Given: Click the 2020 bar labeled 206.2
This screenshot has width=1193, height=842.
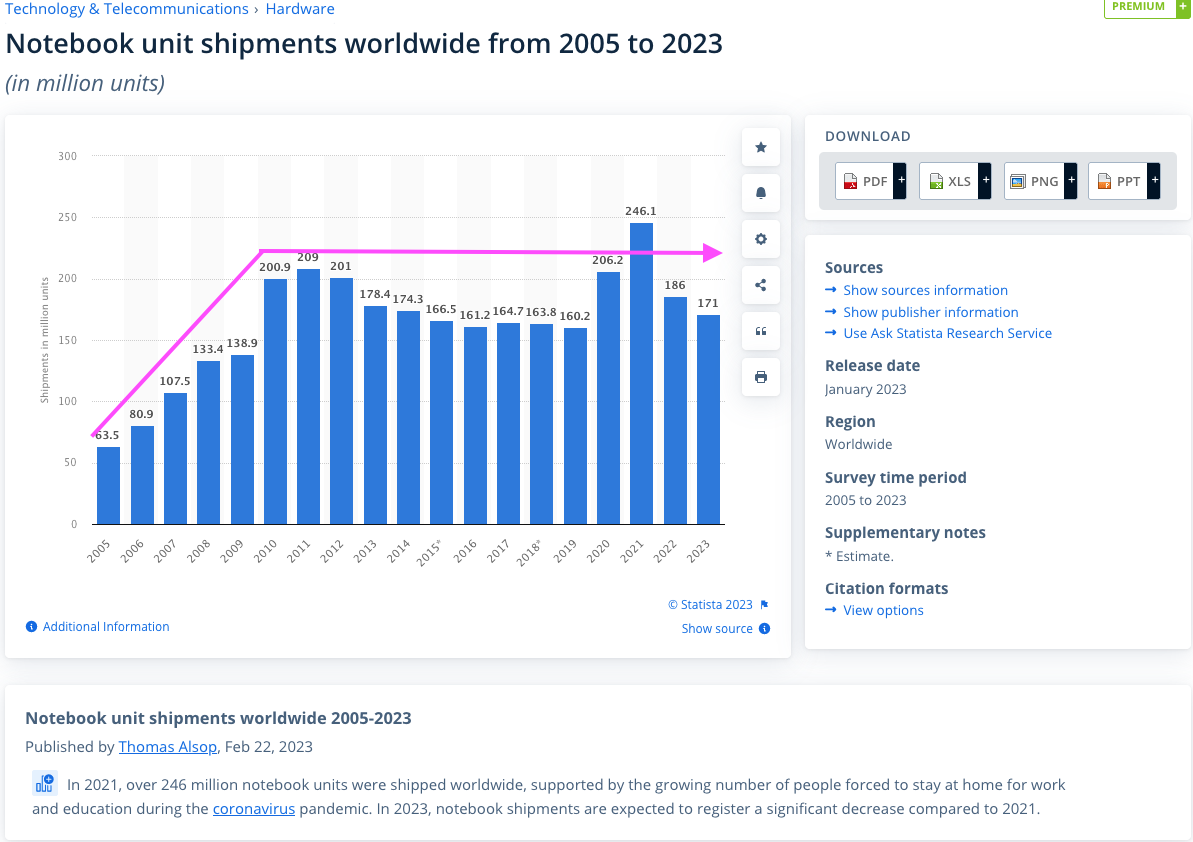Looking at the screenshot, I should (608, 399).
